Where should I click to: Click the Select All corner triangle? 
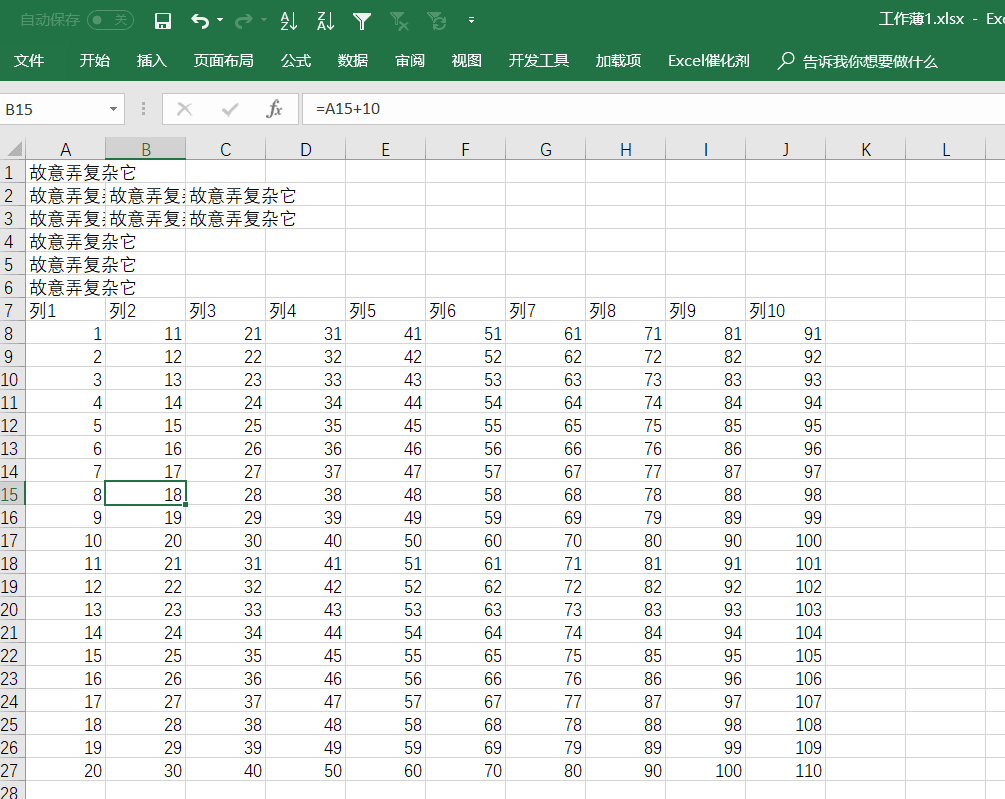(13, 149)
